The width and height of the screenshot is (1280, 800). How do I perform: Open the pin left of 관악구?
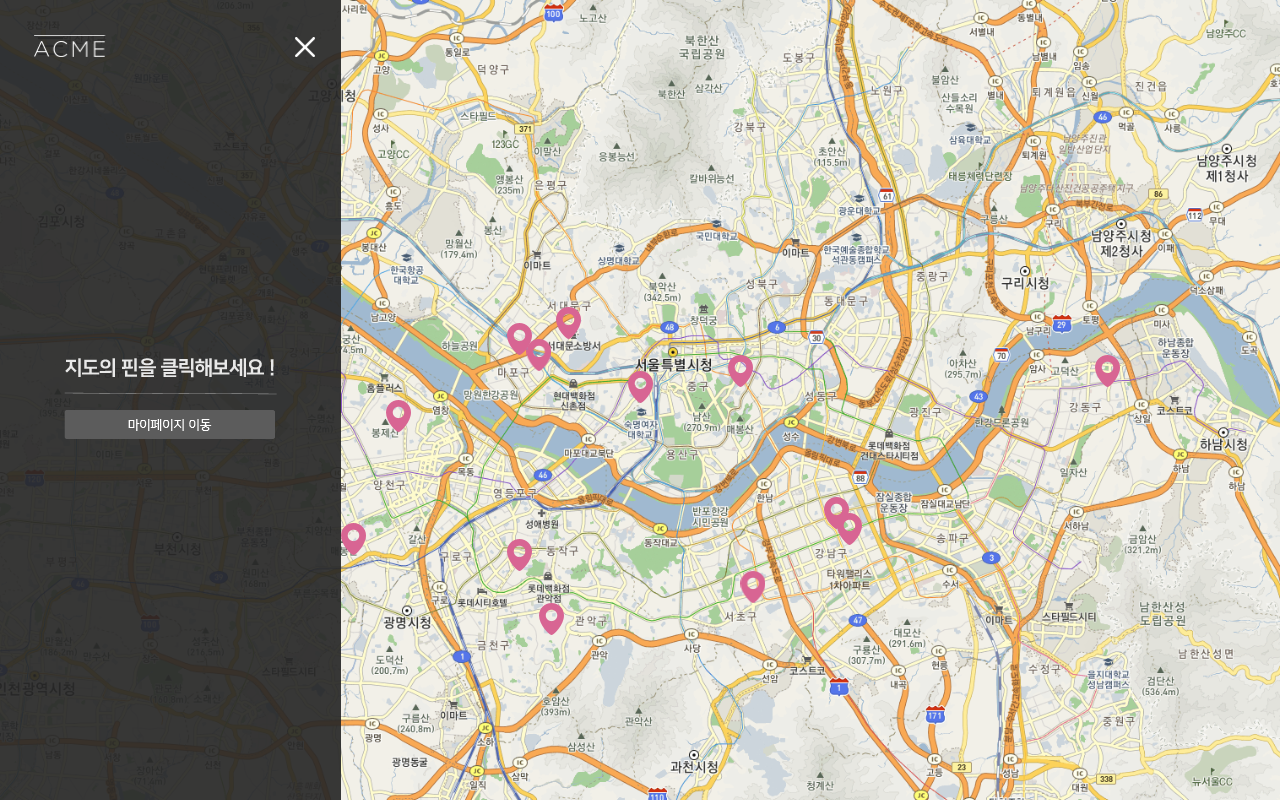click(x=551, y=619)
